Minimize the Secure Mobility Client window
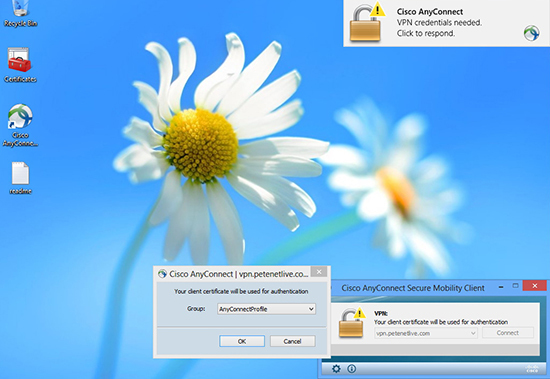This screenshot has height=379, width=550. coord(502,286)
